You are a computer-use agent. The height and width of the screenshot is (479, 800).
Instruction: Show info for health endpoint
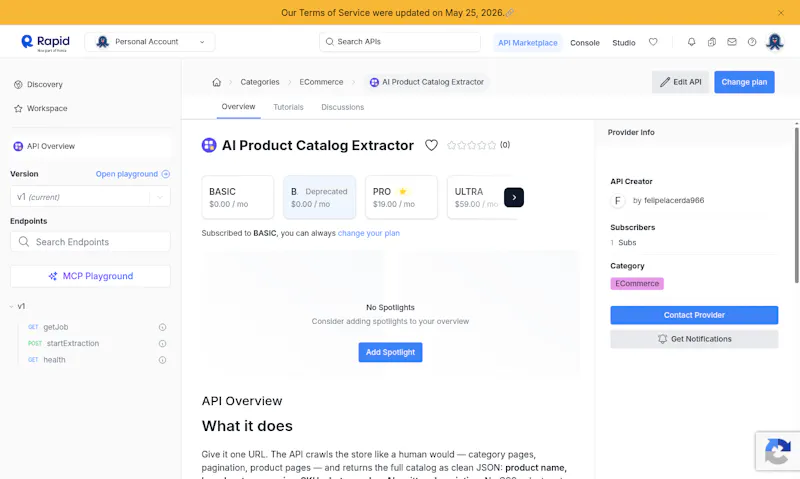pyautogui.click(x=162, y=360)
